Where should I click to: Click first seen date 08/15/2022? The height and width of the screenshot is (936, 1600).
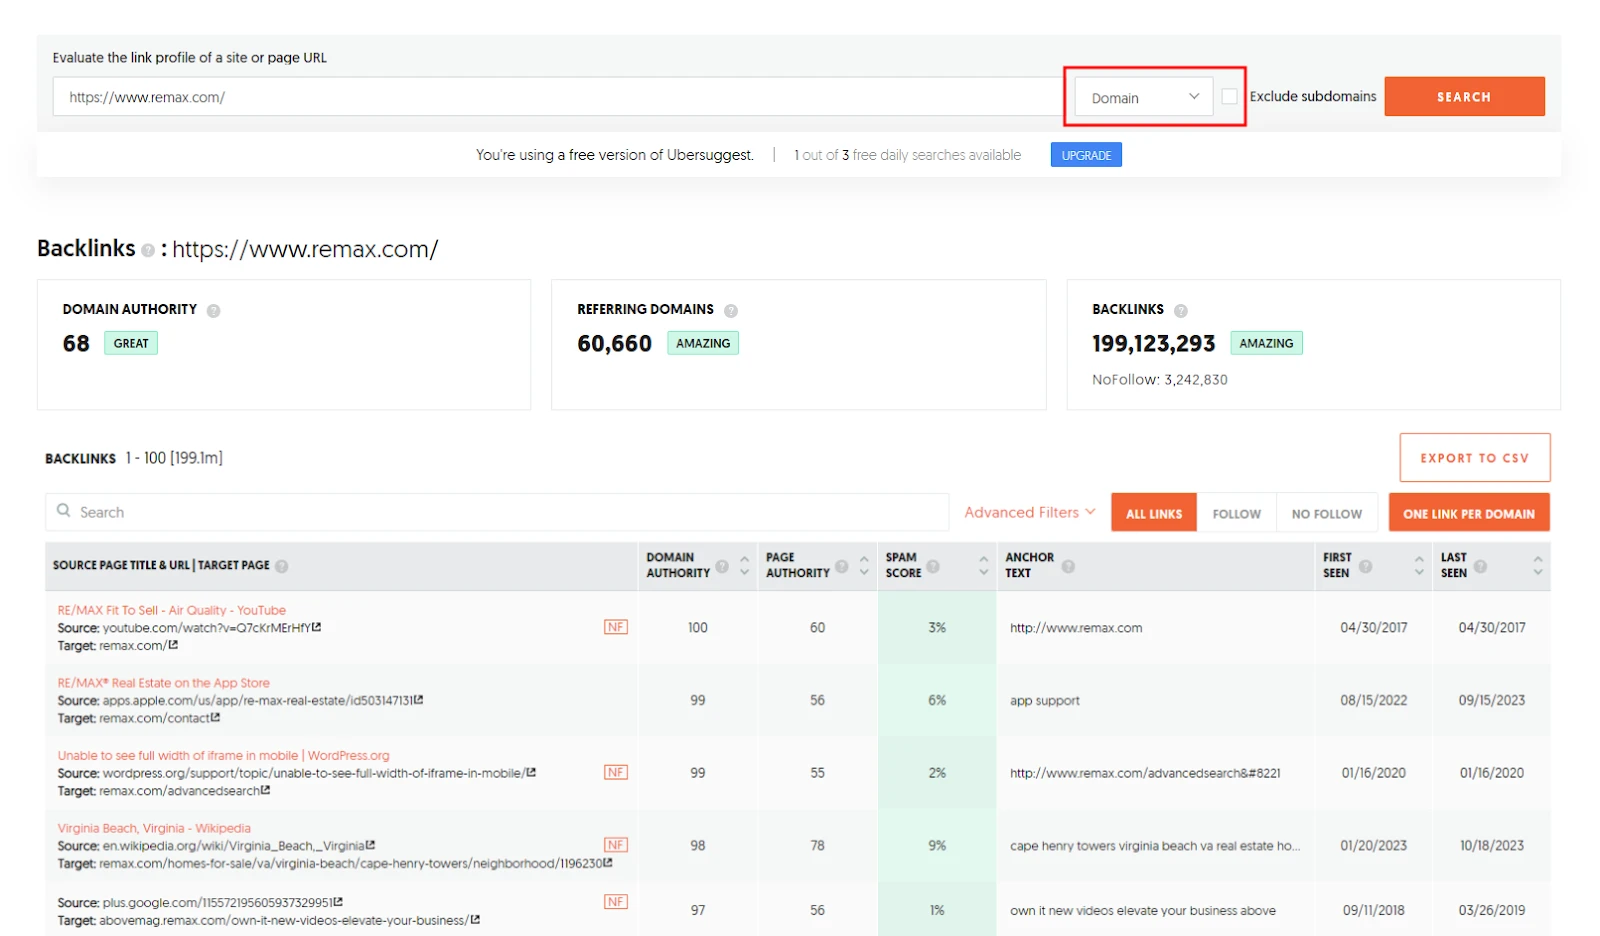click(x=1374, y=700)
